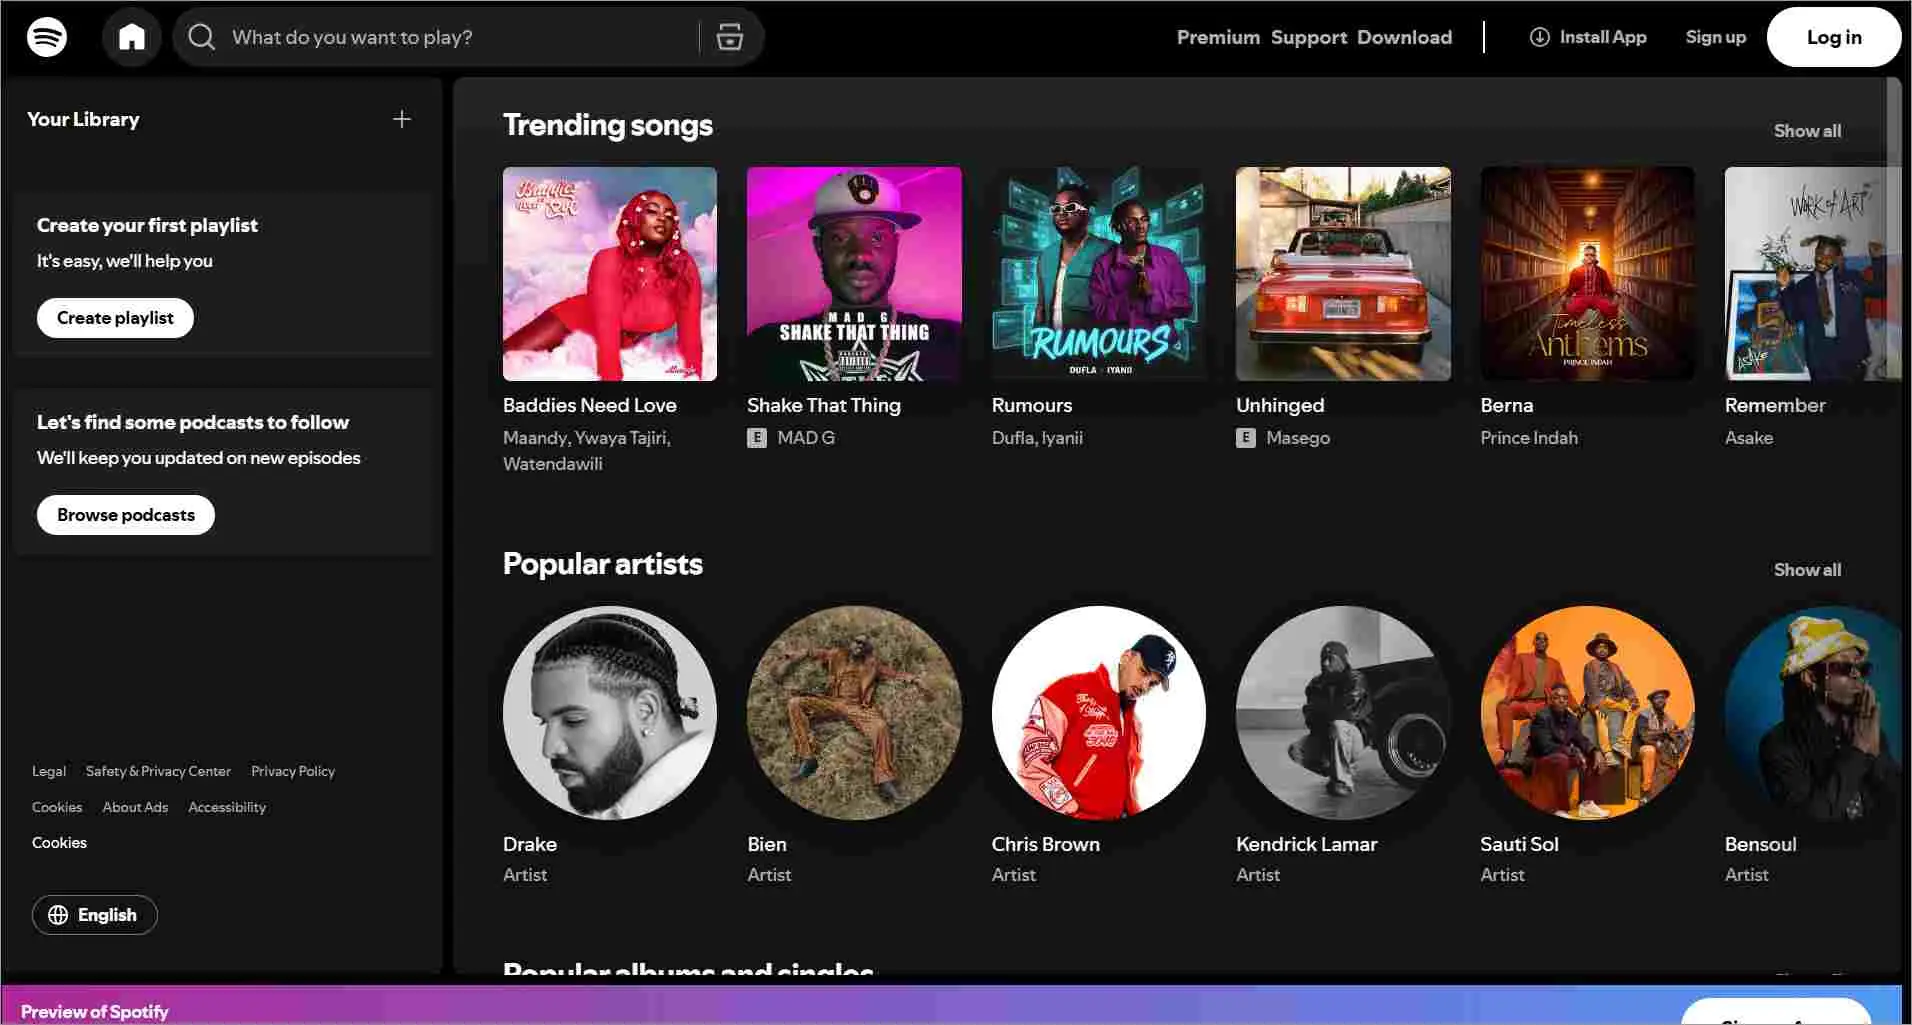Screen dimensions: 1912x1025
Task: Open the Download menu item
Action: pos(1405,36)
